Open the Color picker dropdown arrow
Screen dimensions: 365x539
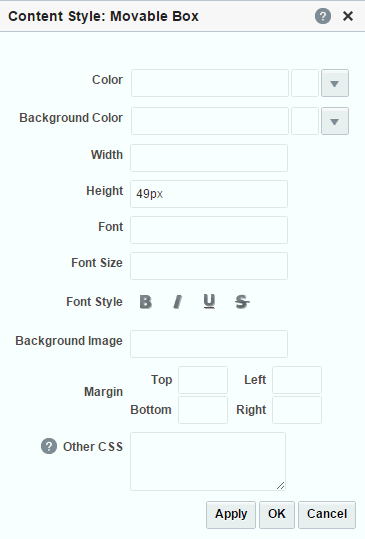point(335,83)
